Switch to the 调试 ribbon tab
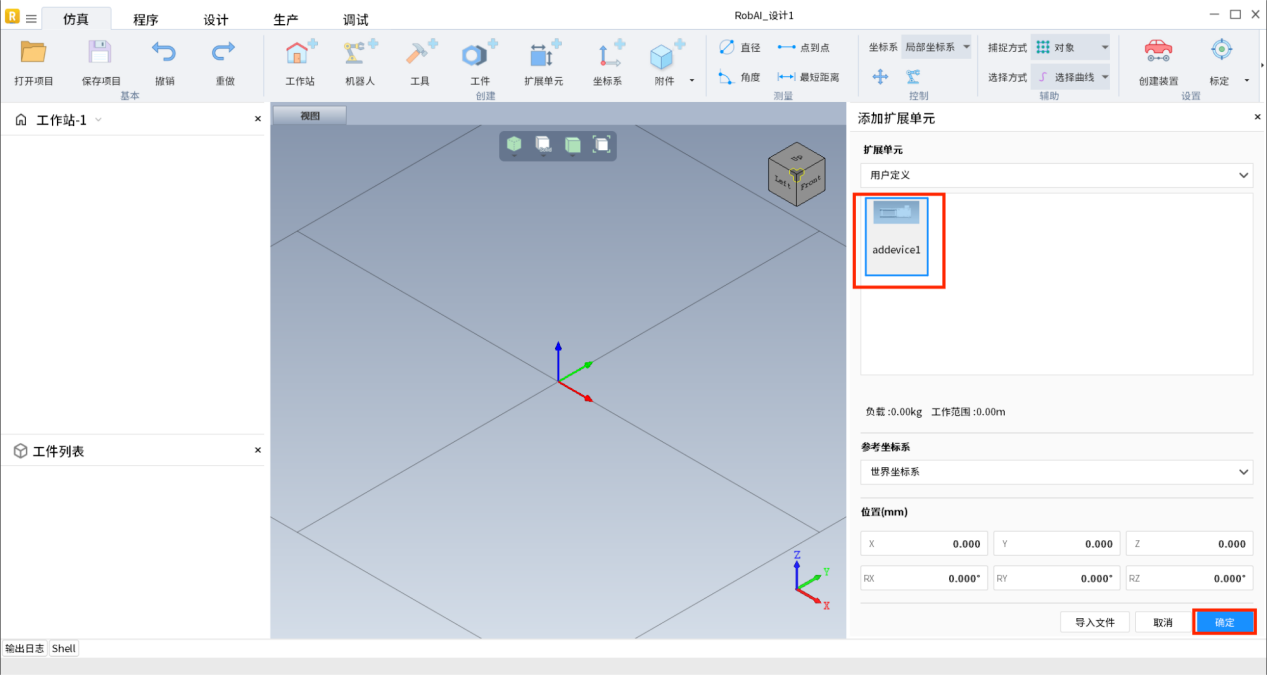1267x675 pixels. 355,20
